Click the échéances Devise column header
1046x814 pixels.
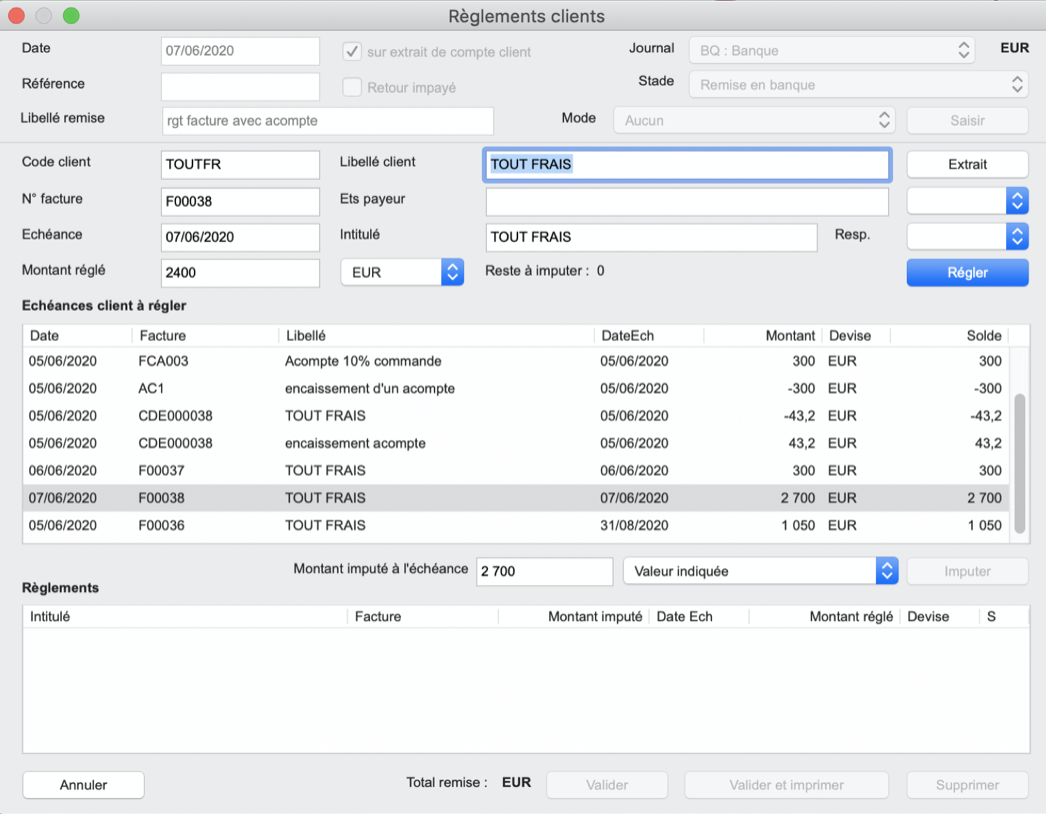point(856,336)
